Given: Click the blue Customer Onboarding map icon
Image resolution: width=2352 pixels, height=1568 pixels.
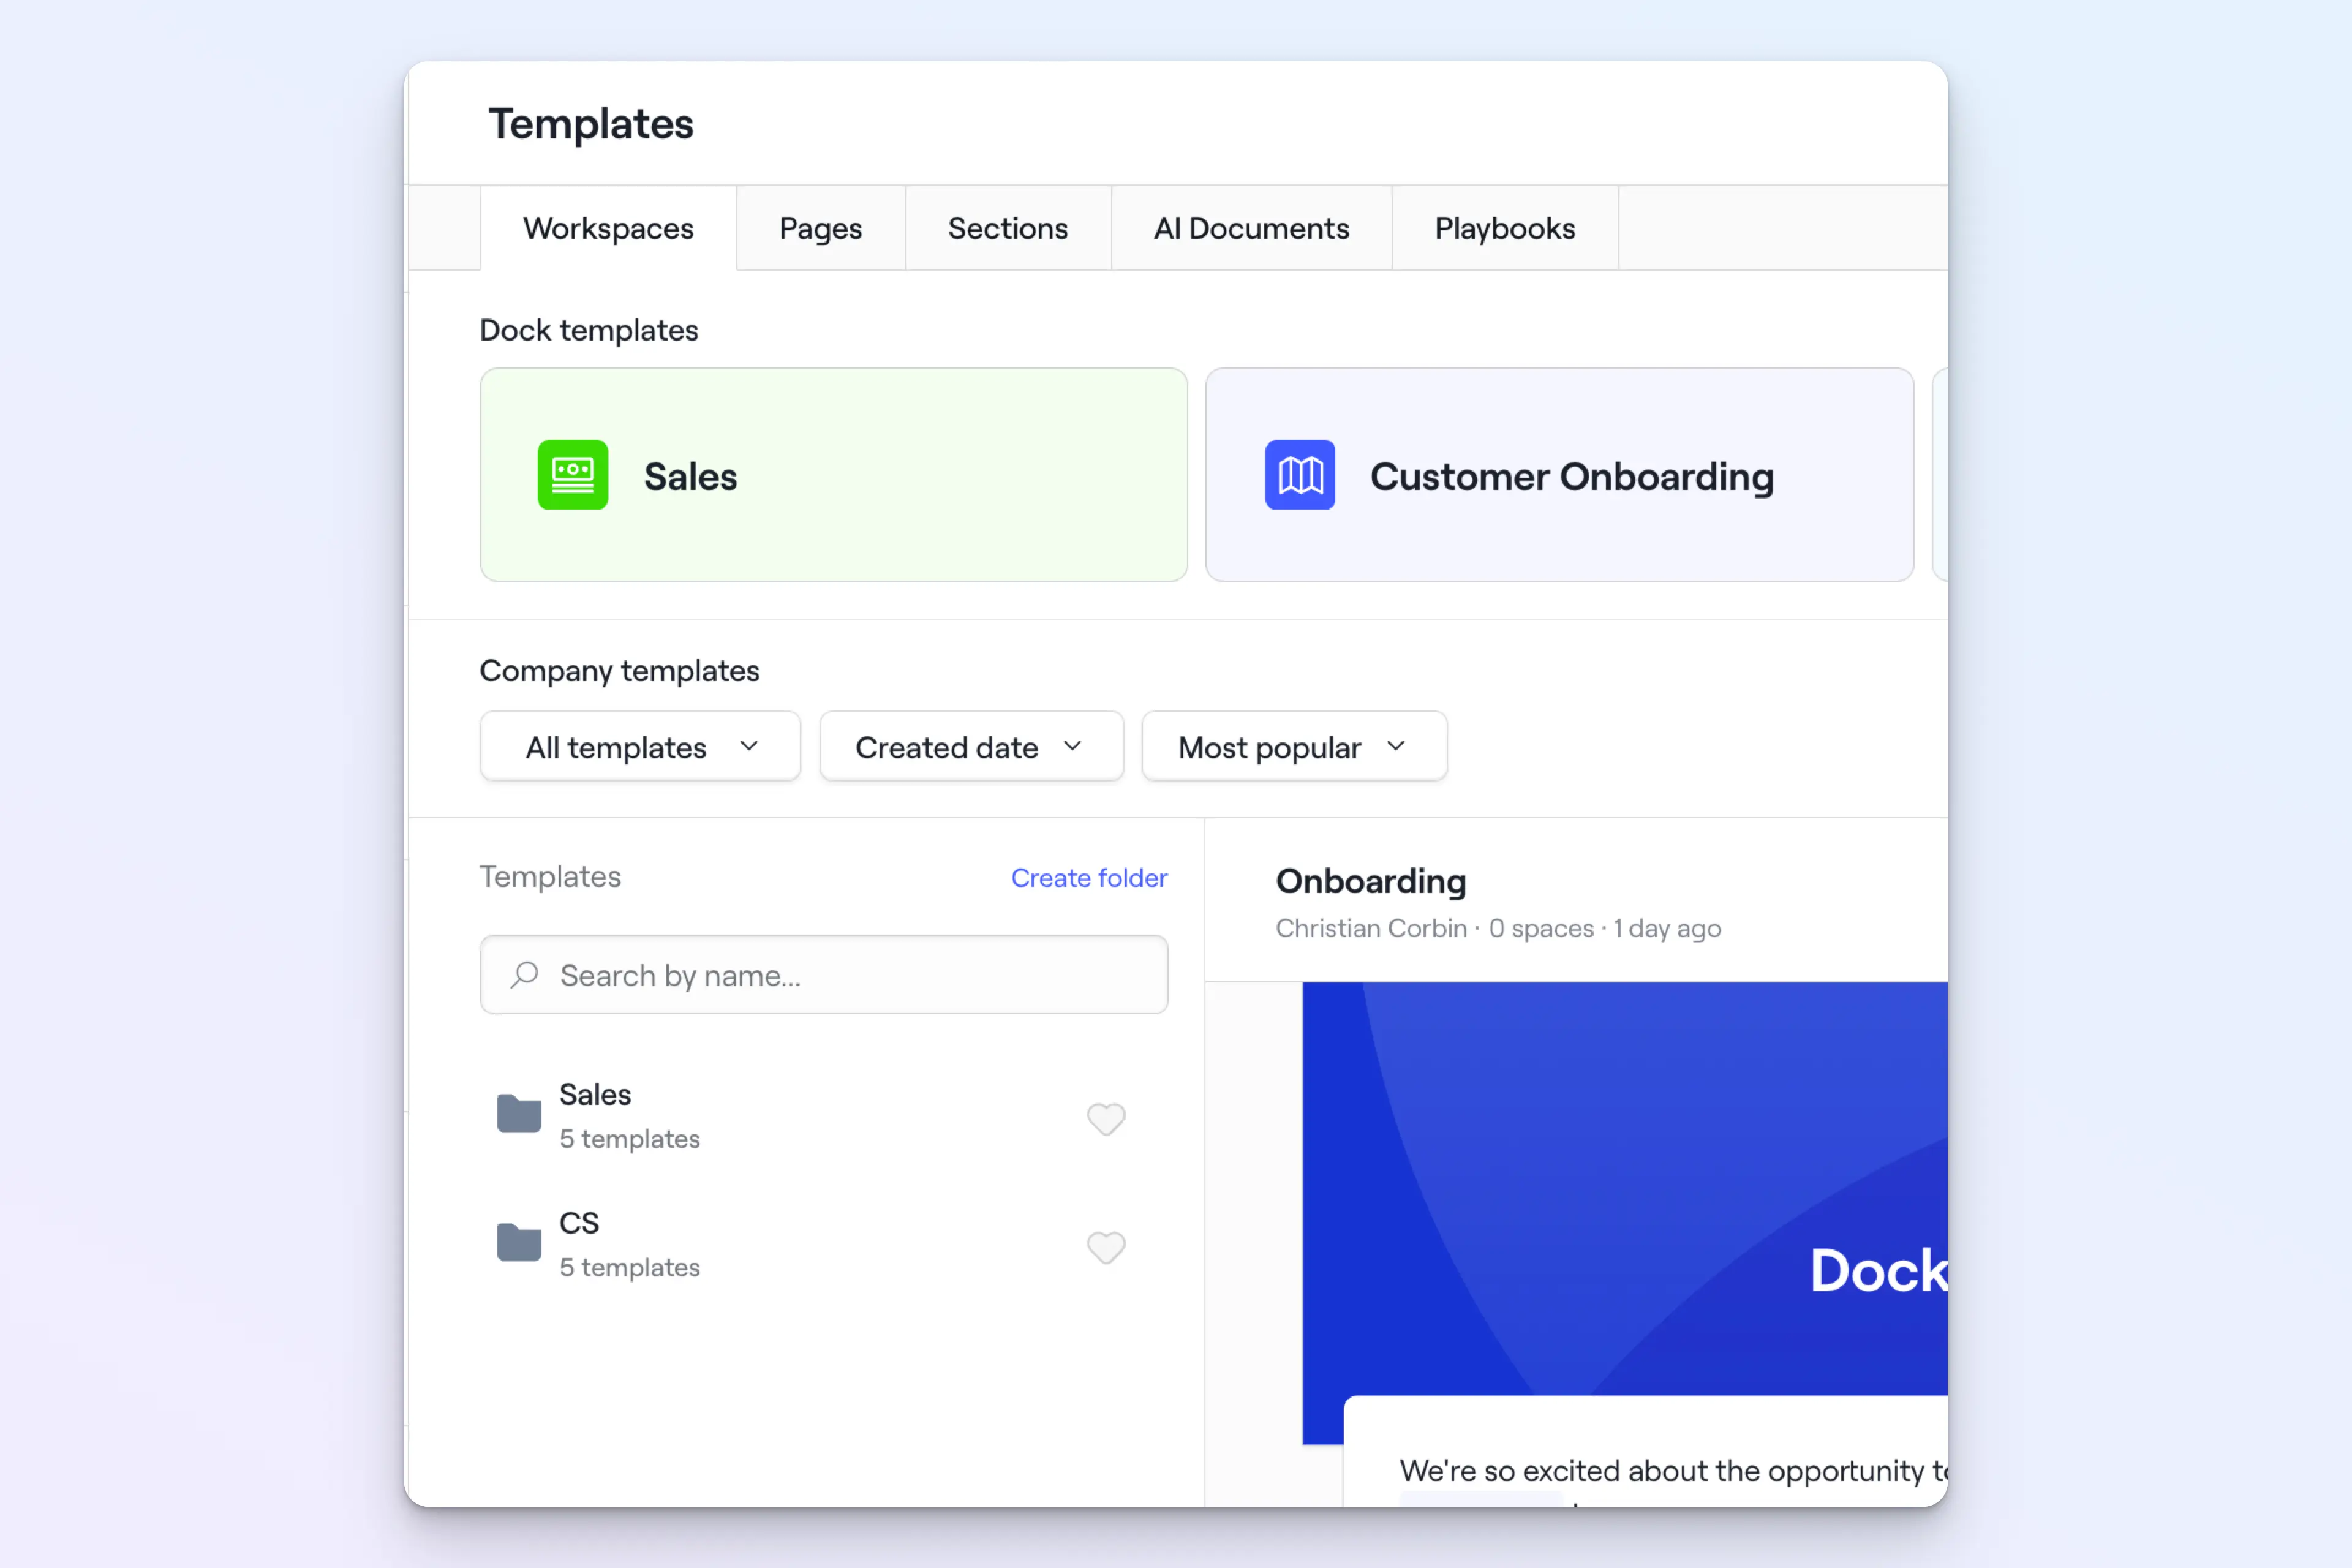Looking at the screenshot, I should (x=1299, y=475).
